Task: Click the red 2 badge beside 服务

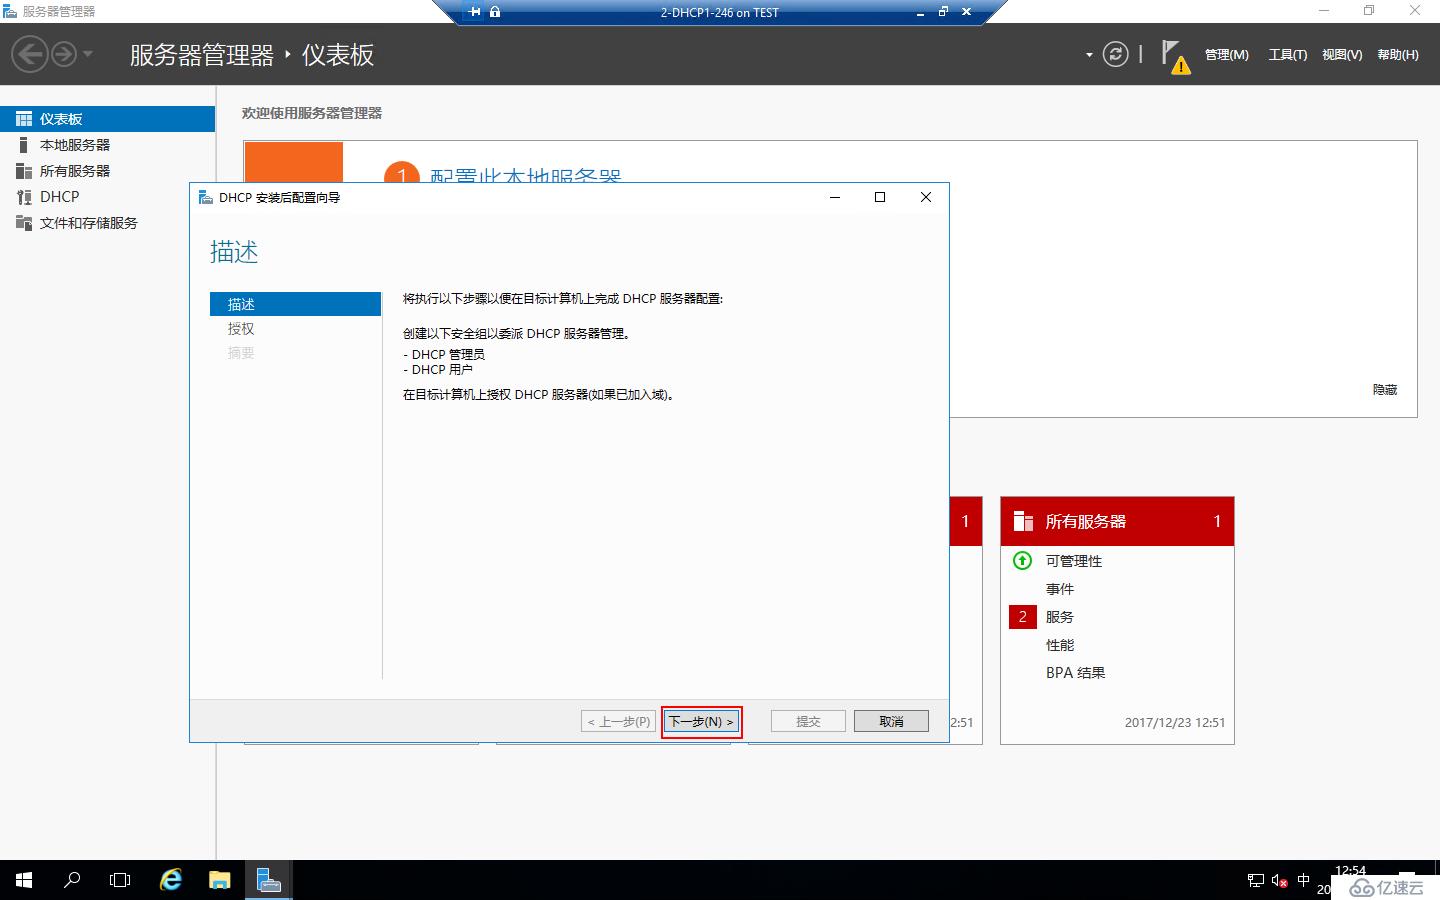Action: tap(1022, 617)
